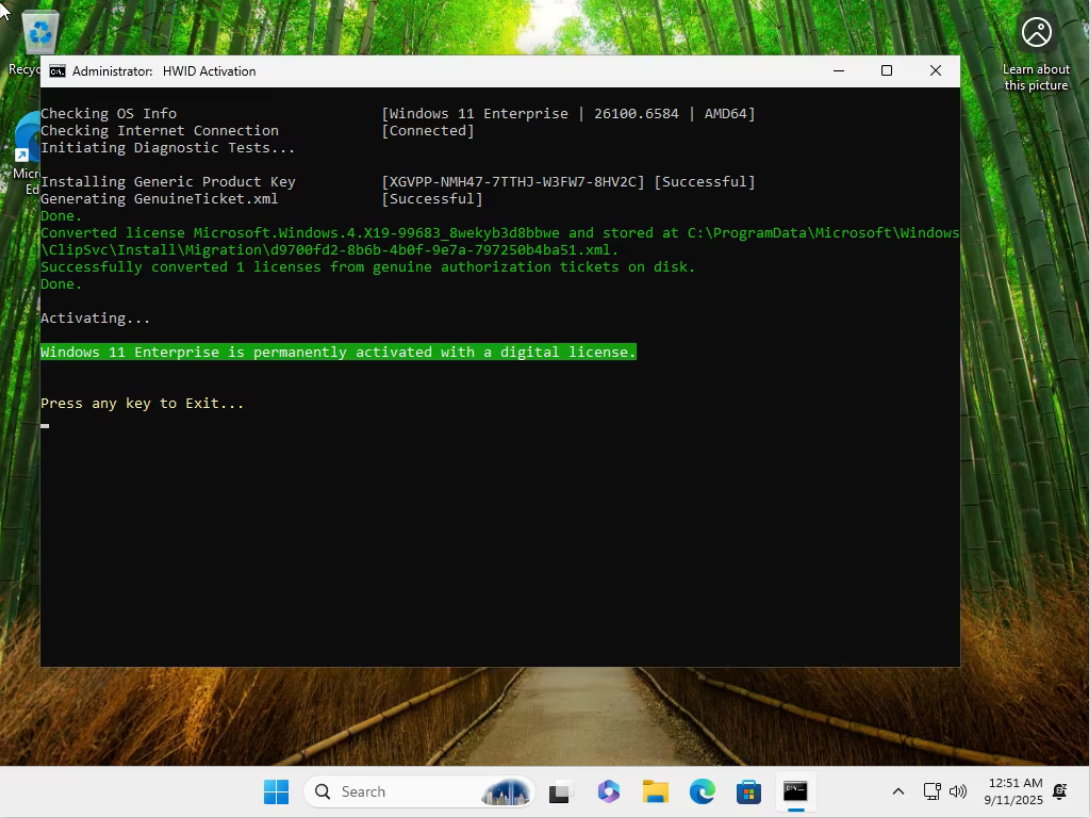Maximize the HWID Activation window
Viewport: 1091px width, 818px height.
[x=886, y=71]
